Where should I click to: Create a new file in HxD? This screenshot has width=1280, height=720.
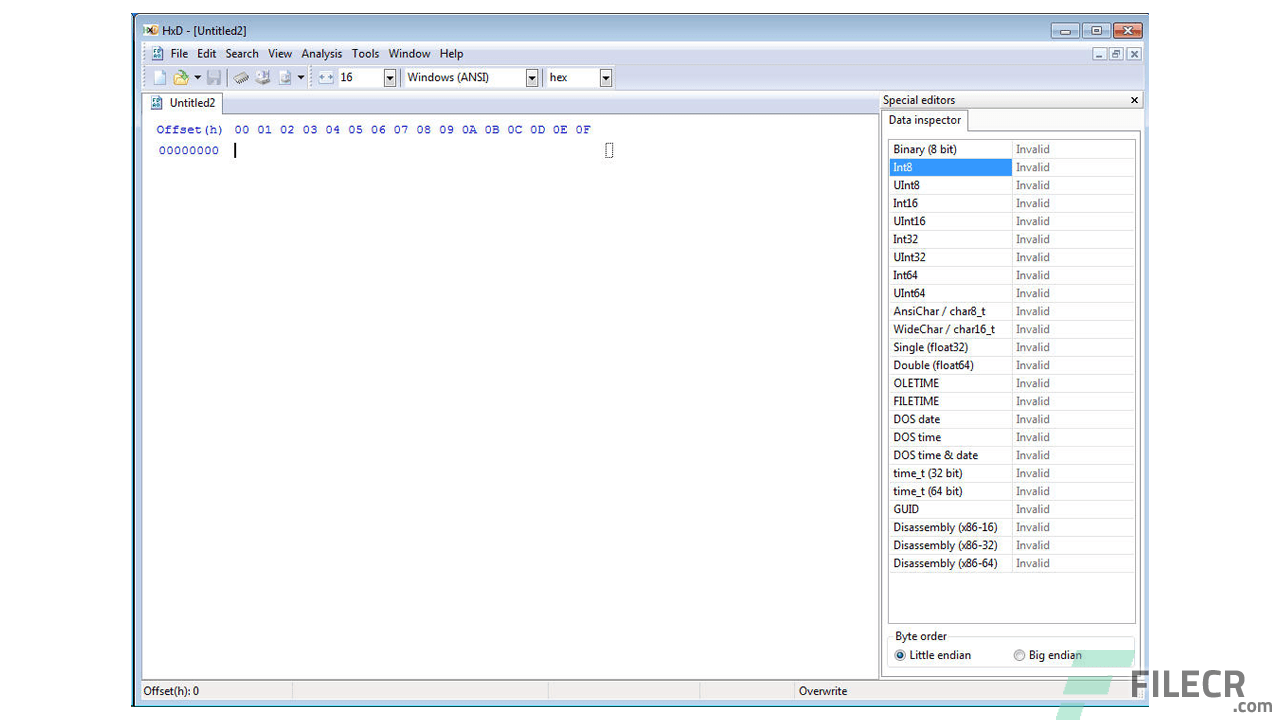coord(159,77)
